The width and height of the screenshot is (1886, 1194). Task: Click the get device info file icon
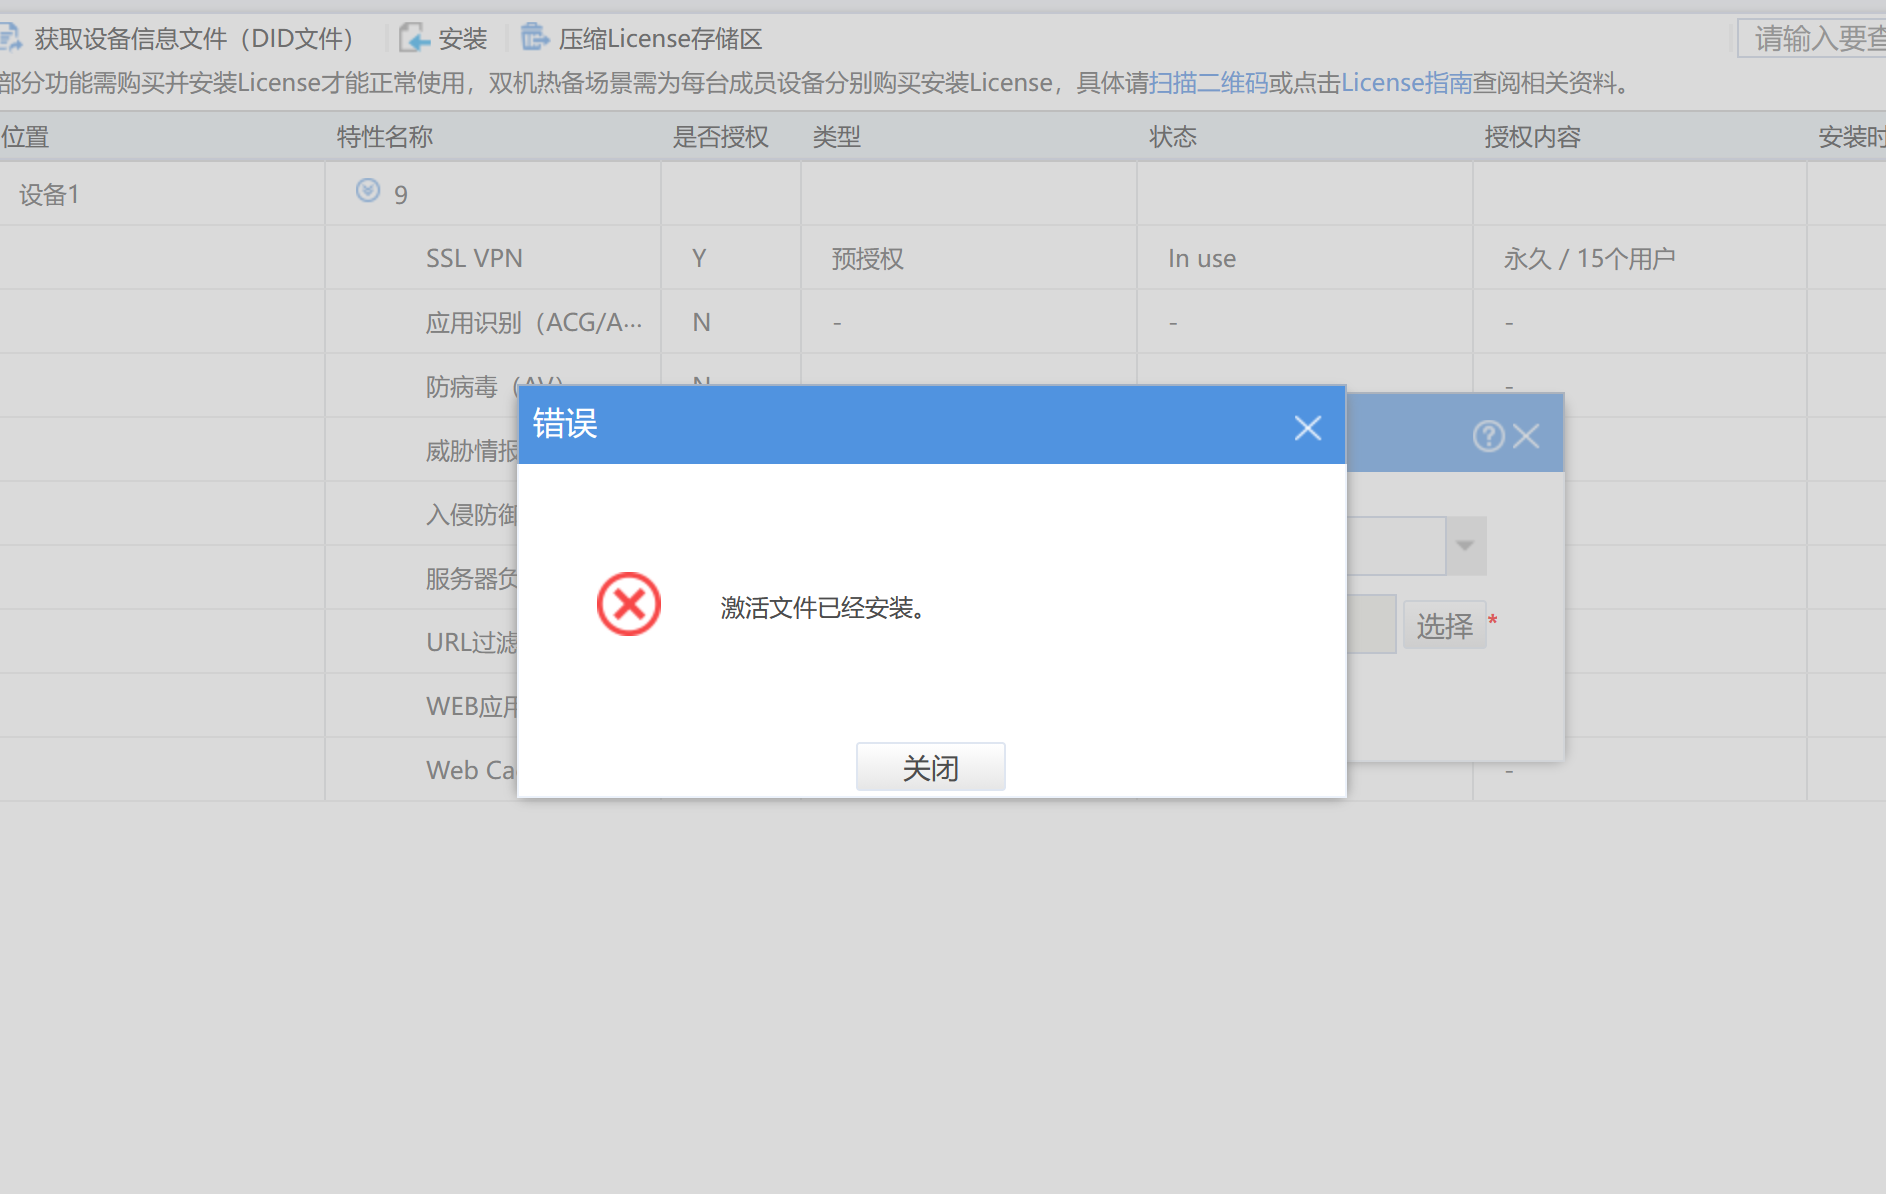coord(12,38)
